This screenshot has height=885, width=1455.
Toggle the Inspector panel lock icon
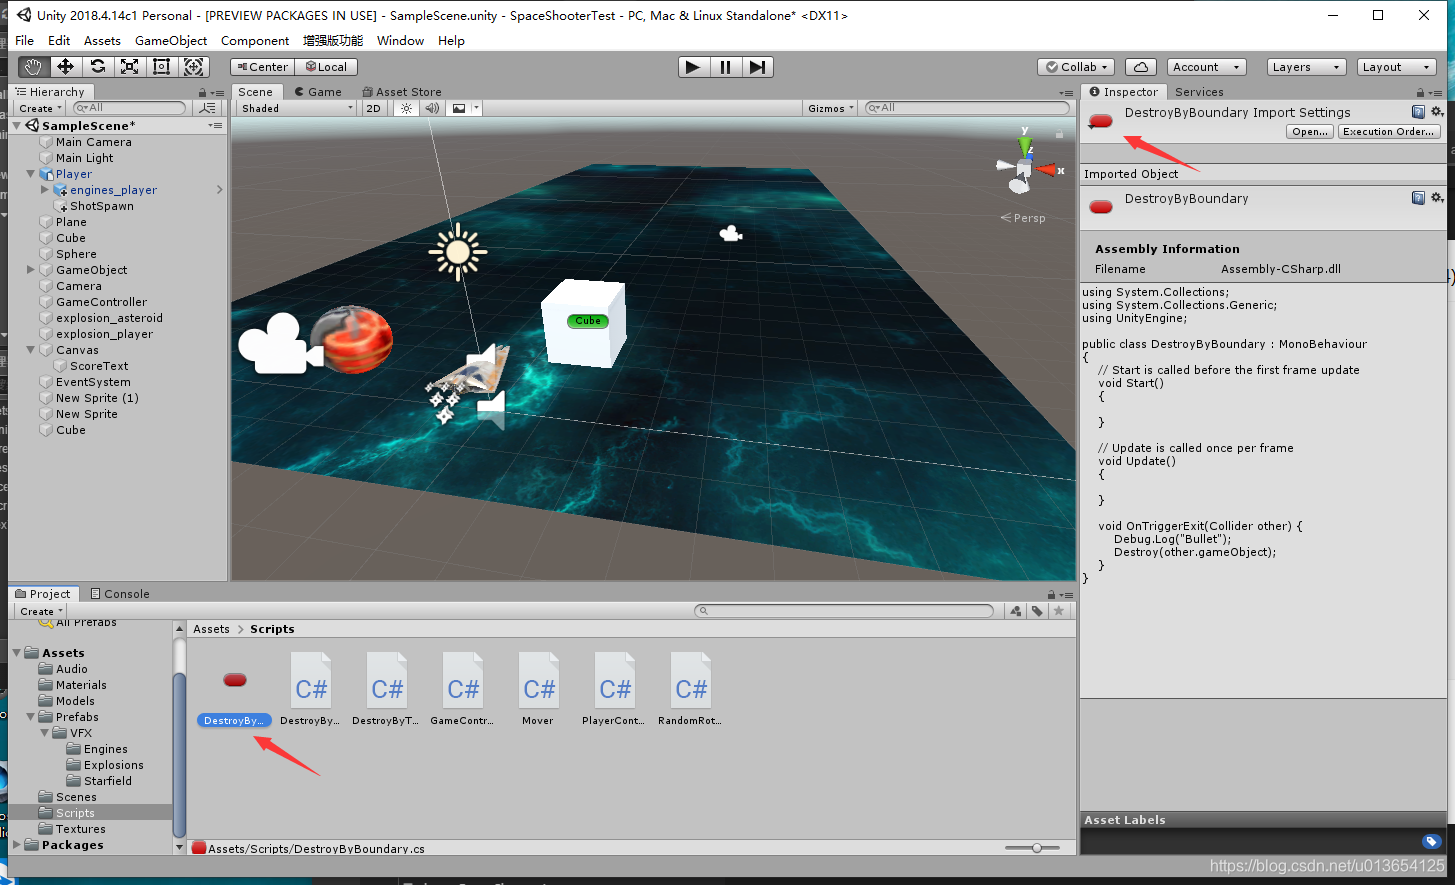[x=1420, y=92]
